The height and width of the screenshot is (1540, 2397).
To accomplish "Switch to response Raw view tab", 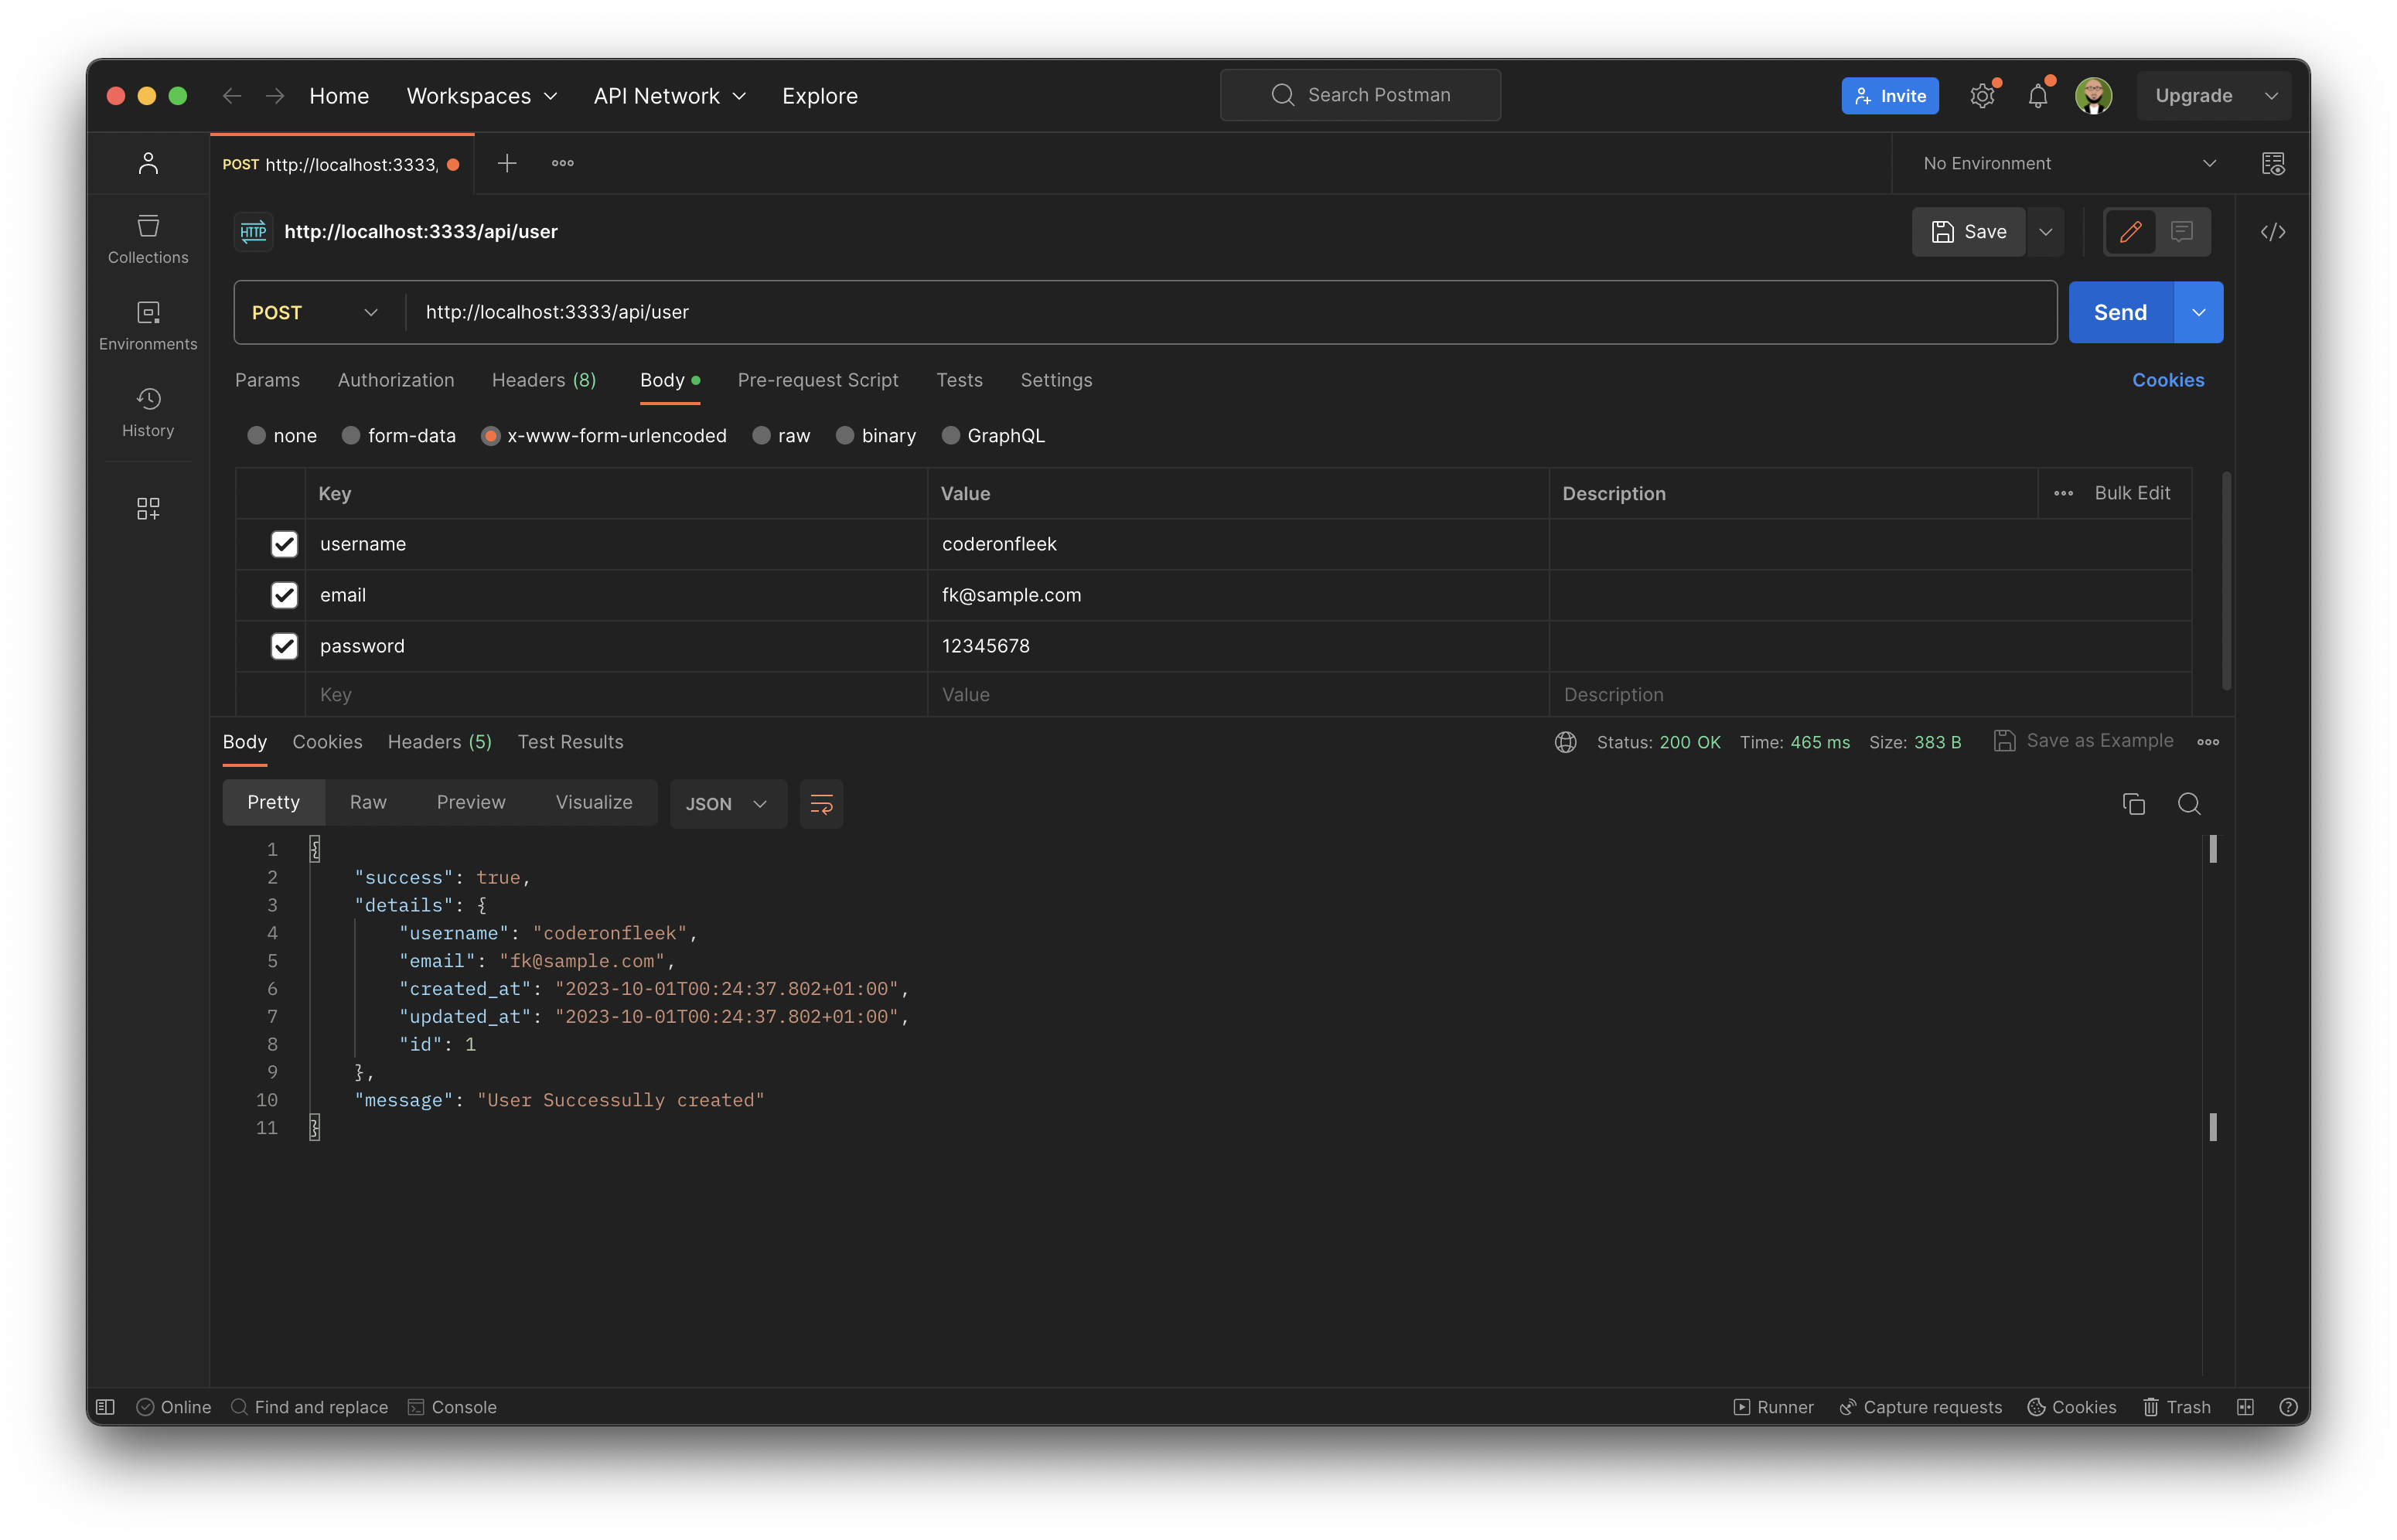I will point(368,802).
